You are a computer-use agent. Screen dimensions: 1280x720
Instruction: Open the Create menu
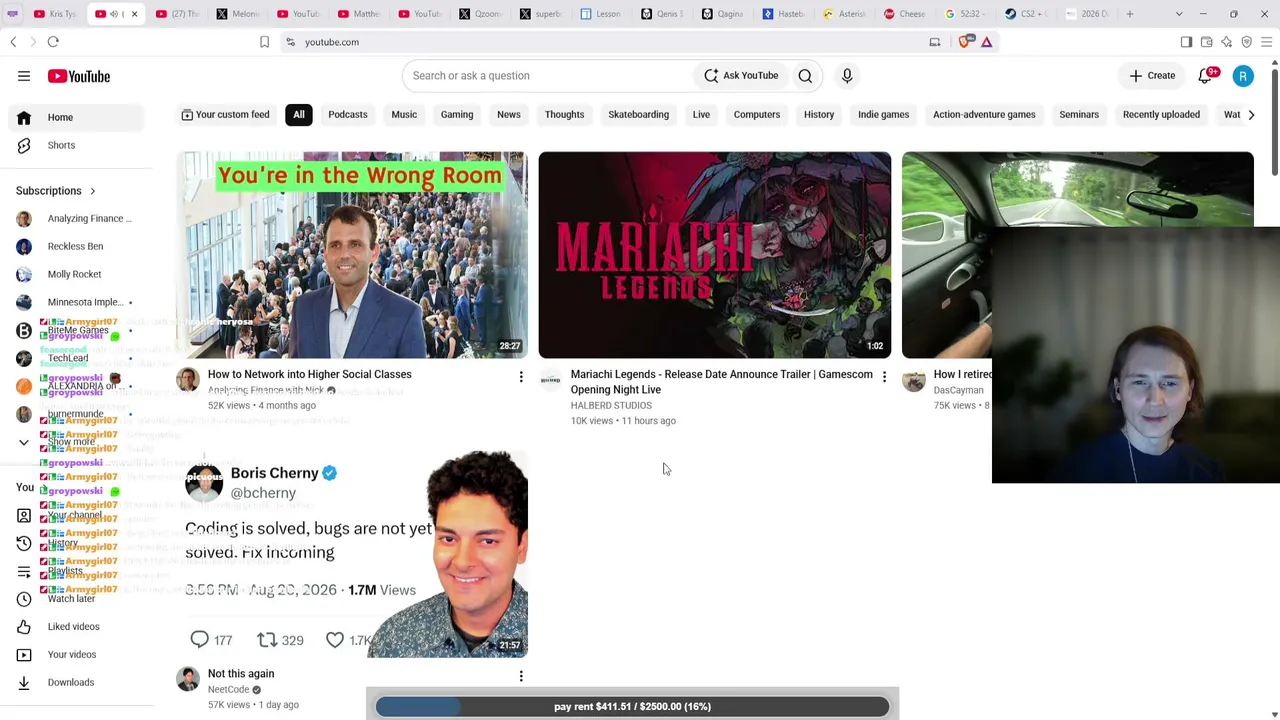coord(1152,76)
